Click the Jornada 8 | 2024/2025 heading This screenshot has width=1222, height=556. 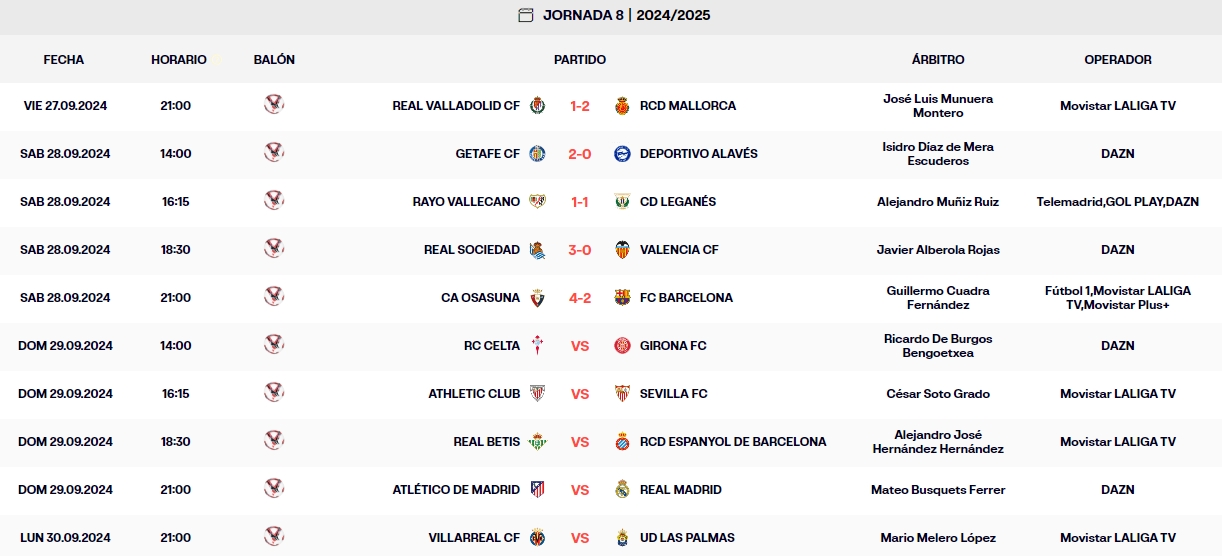coord(627,15)
